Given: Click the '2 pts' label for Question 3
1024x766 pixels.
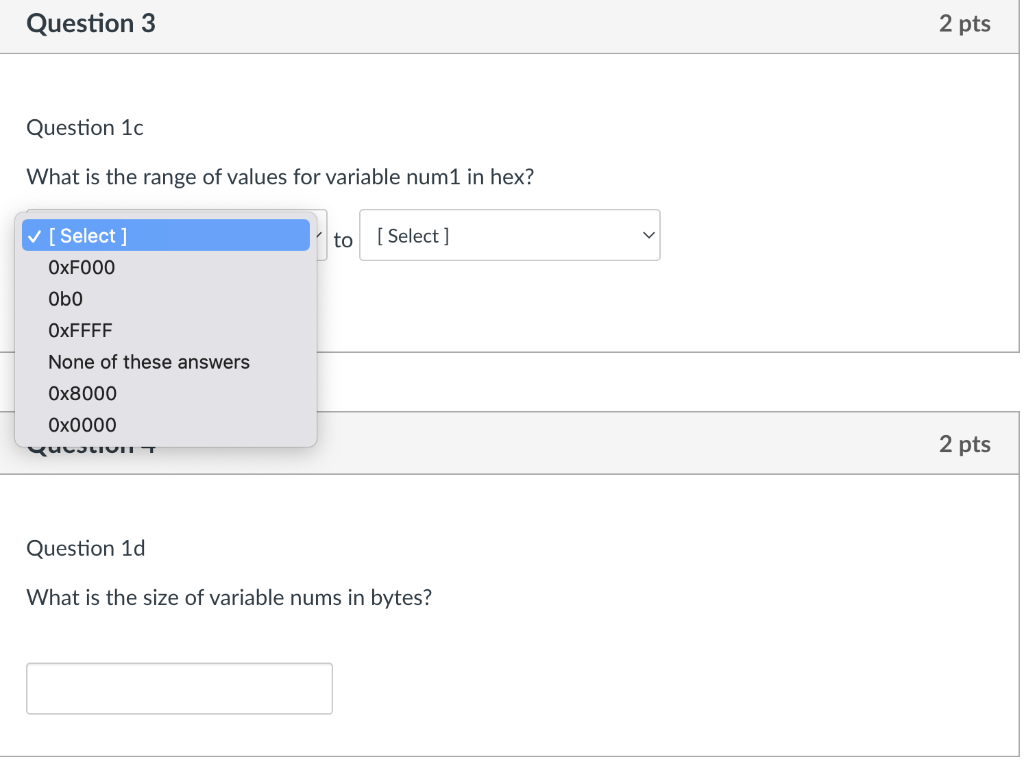Looking at the screenshot, I should [964, 23].
